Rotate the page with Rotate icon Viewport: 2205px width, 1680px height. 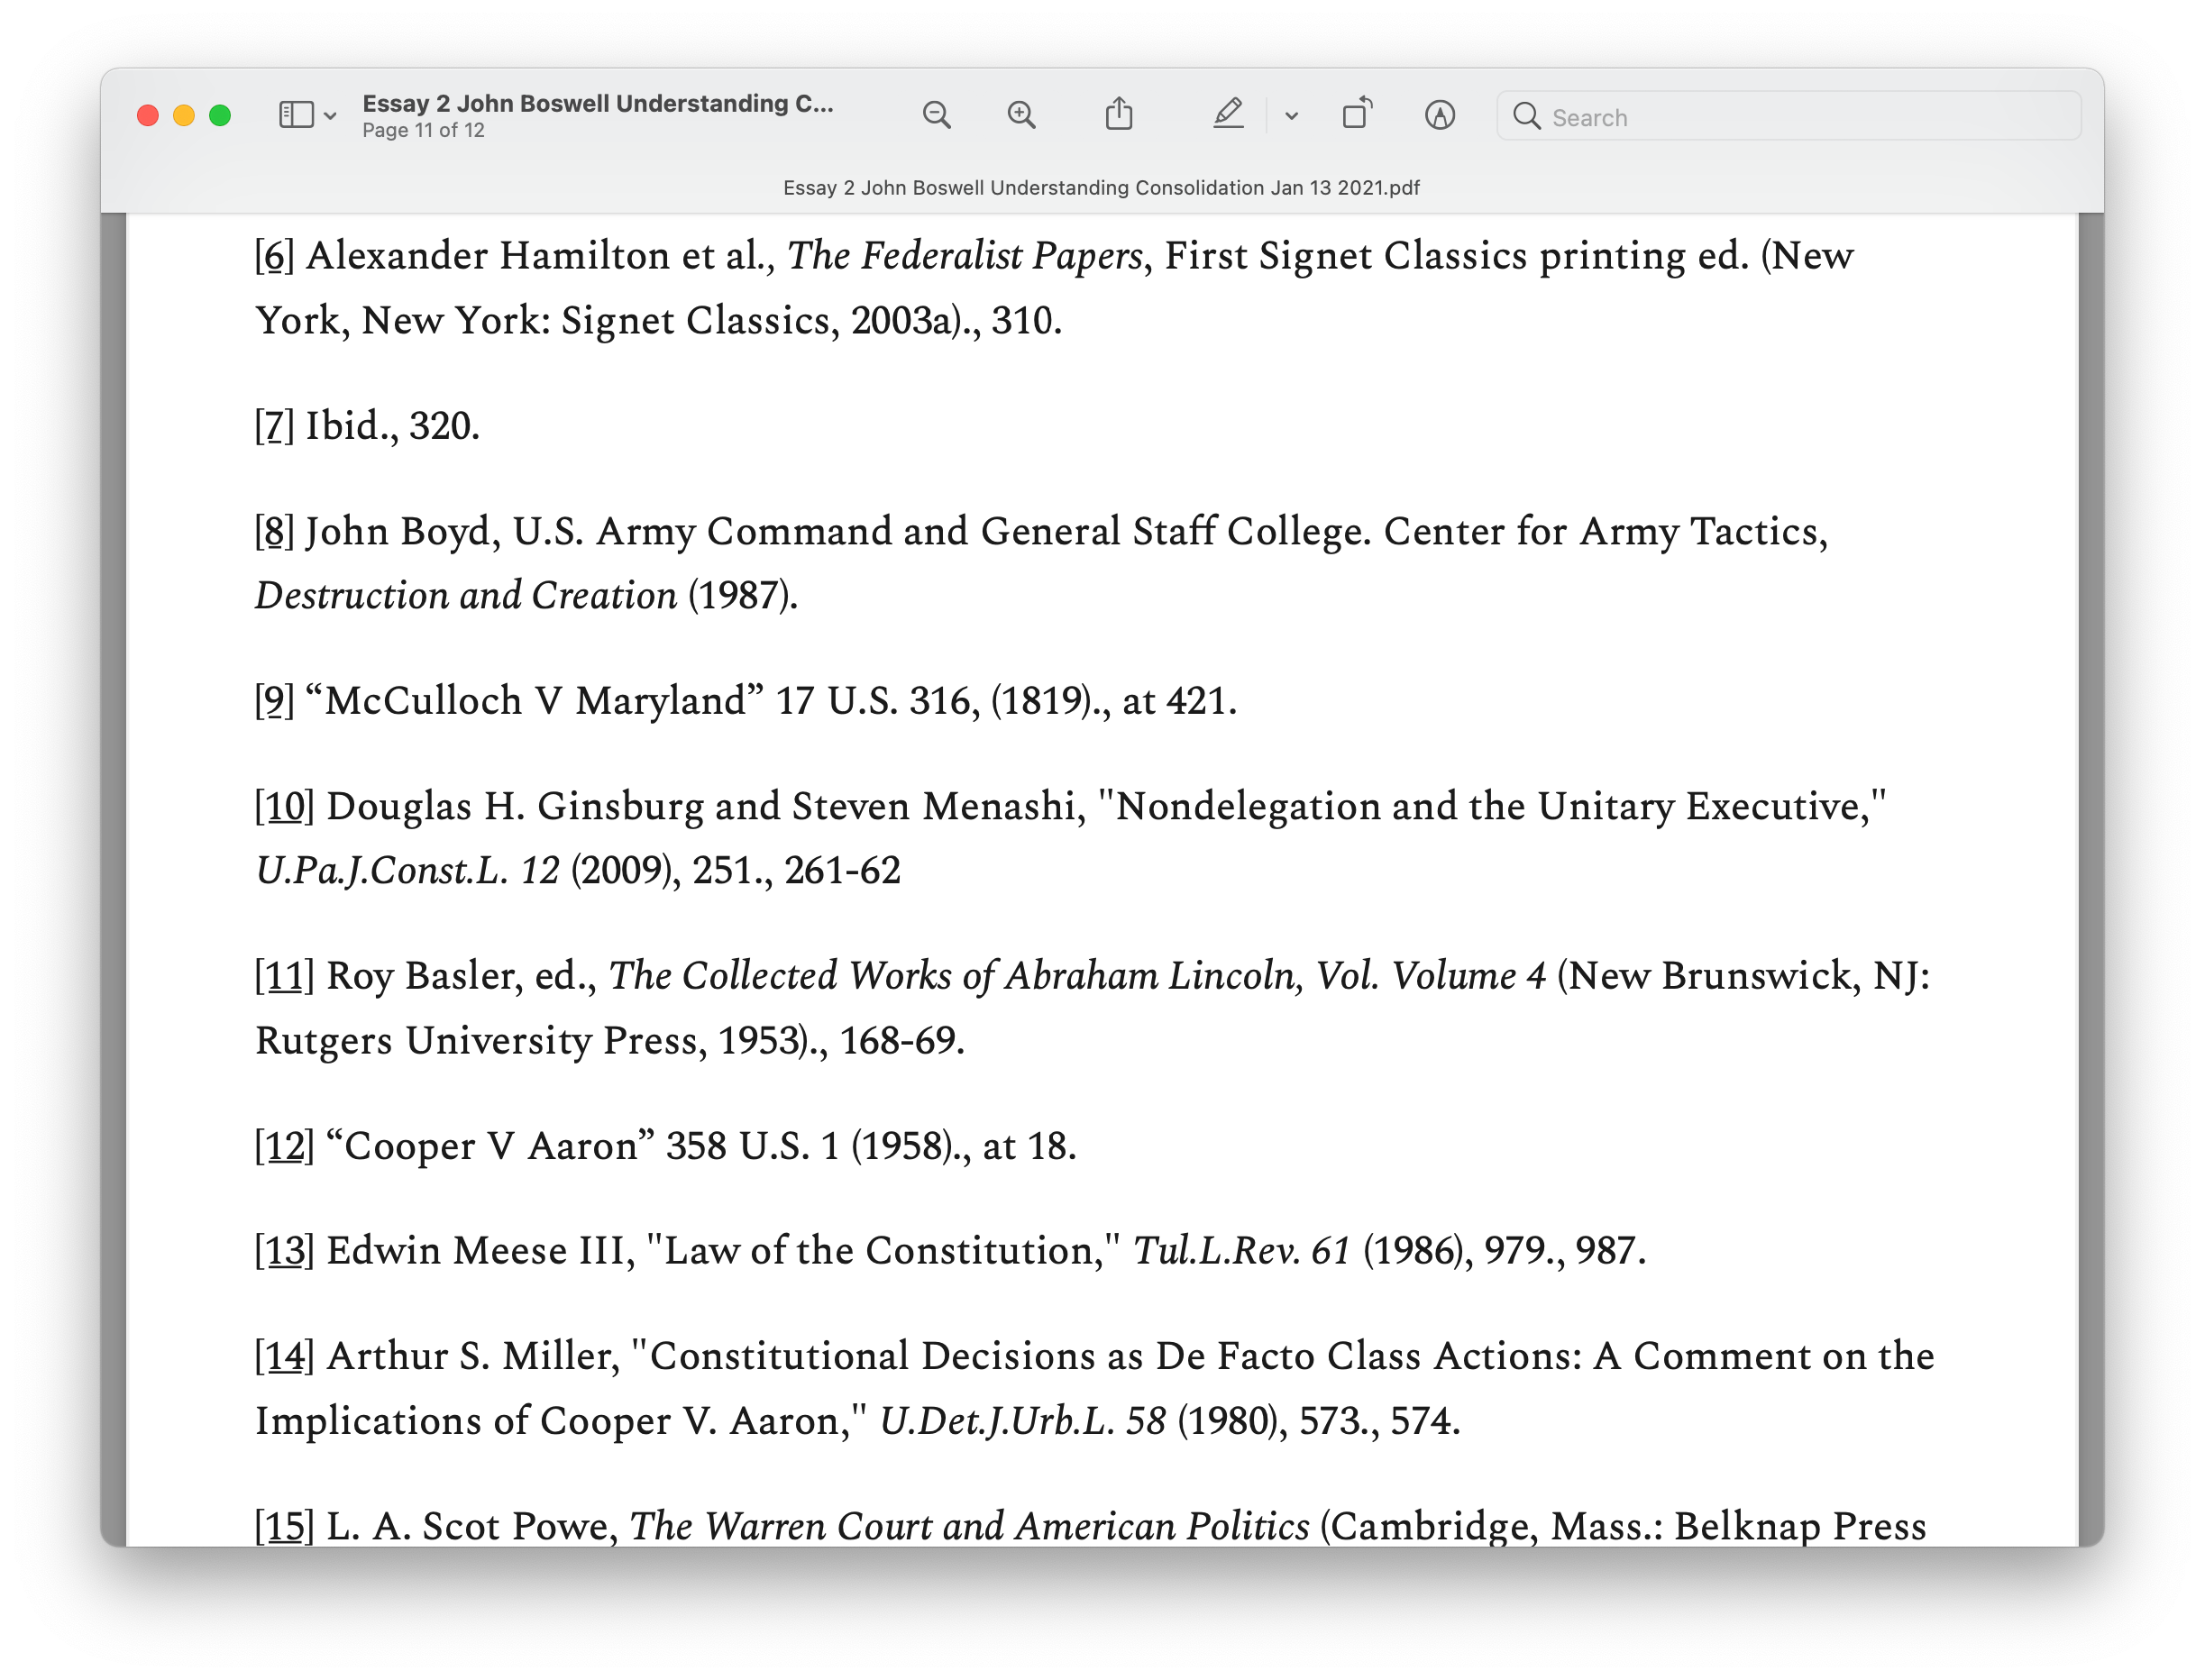[x=1357, y=114]
